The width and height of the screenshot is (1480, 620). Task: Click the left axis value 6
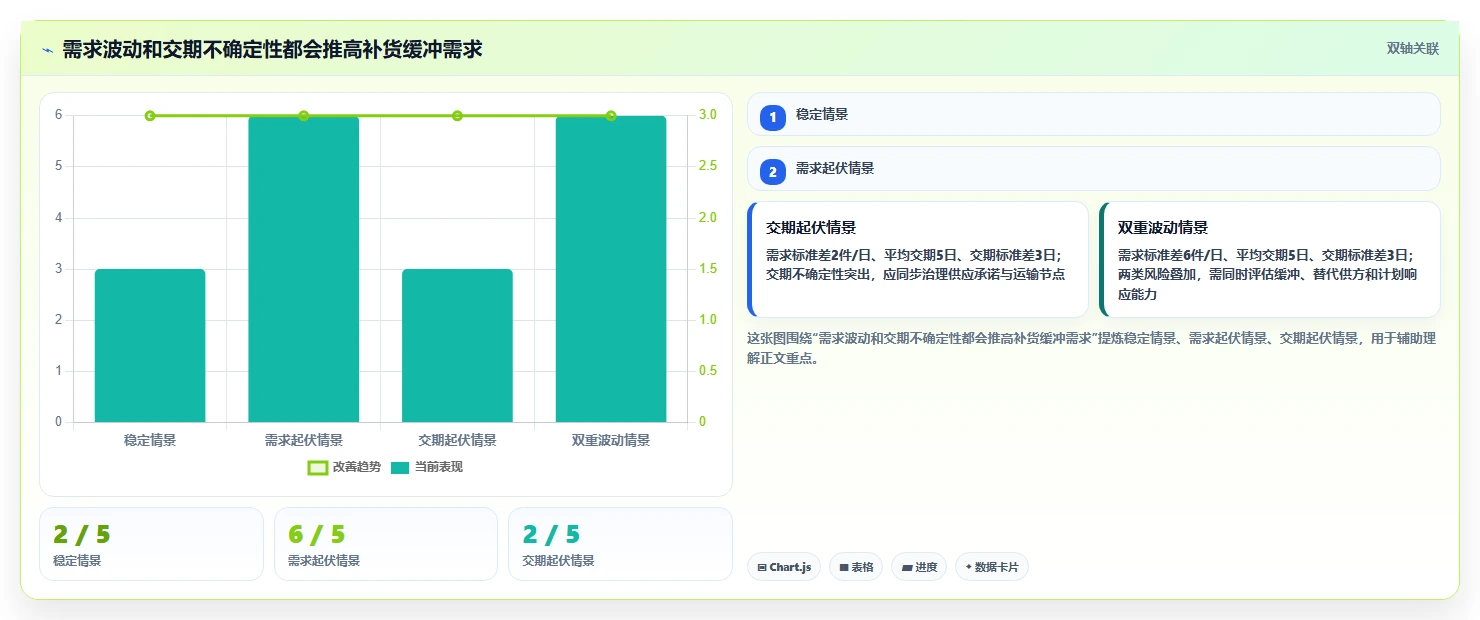click(58, 115)
